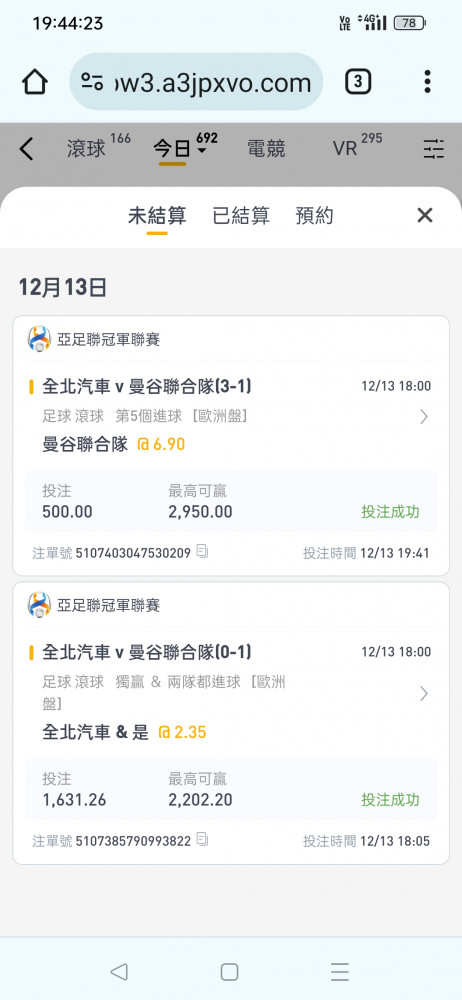Open the browser tab switcher showing 3
Image resolution: width=462 pixels, height=1000 pixels.
tap(358, 82)
